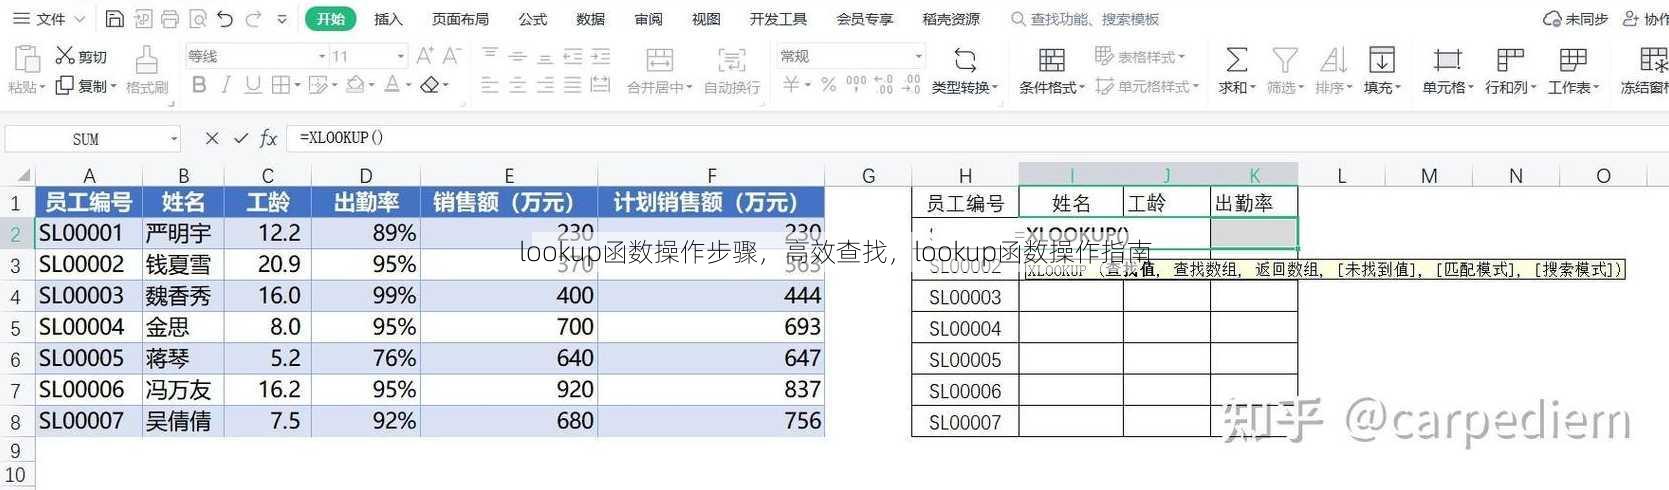The width and height of the screenshot is (1669, 490).
Task: Switch to the 数据 tab
Action: pos(591,19)
